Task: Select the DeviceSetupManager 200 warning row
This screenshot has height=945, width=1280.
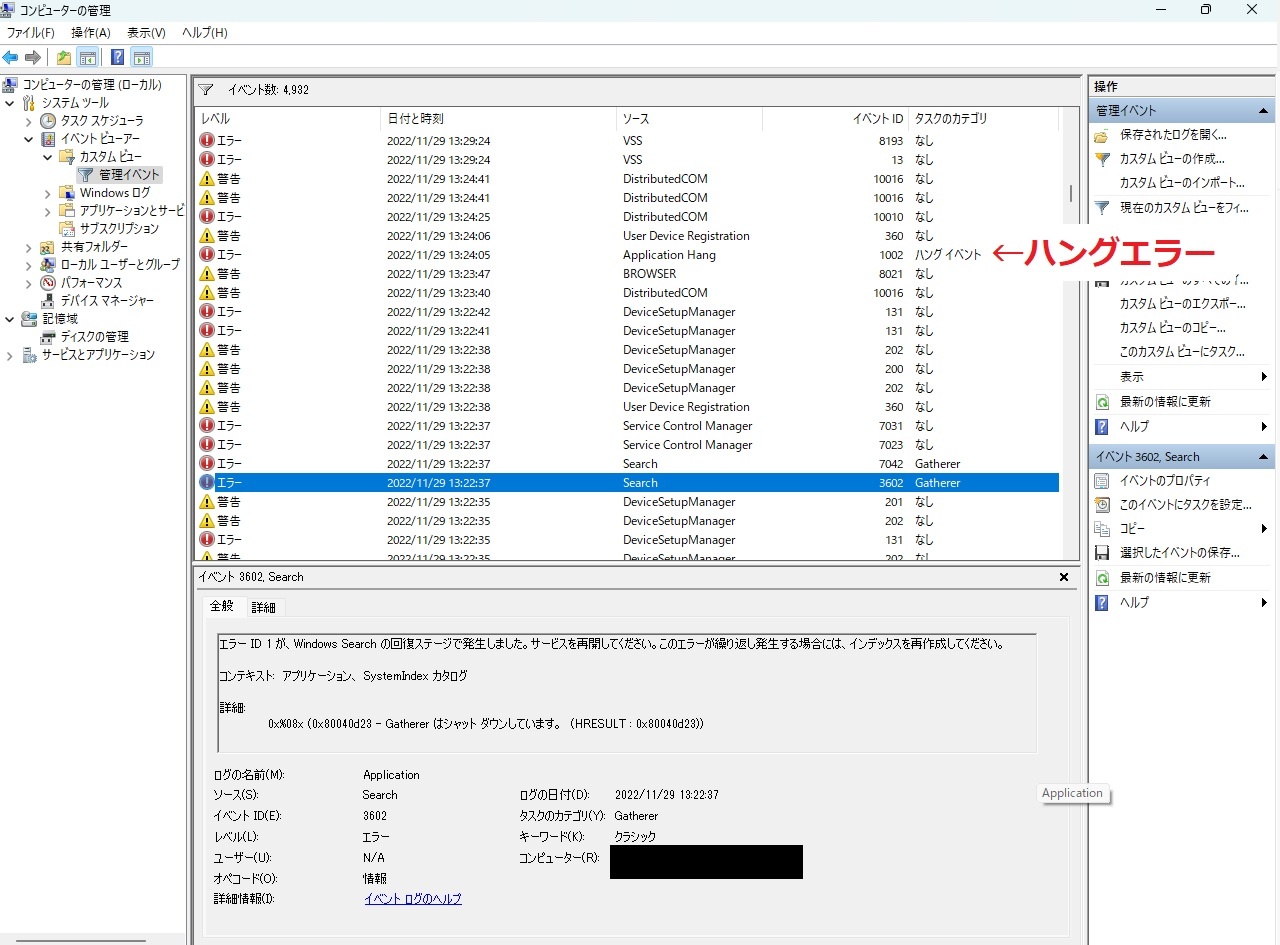Action: click(628, 369)
